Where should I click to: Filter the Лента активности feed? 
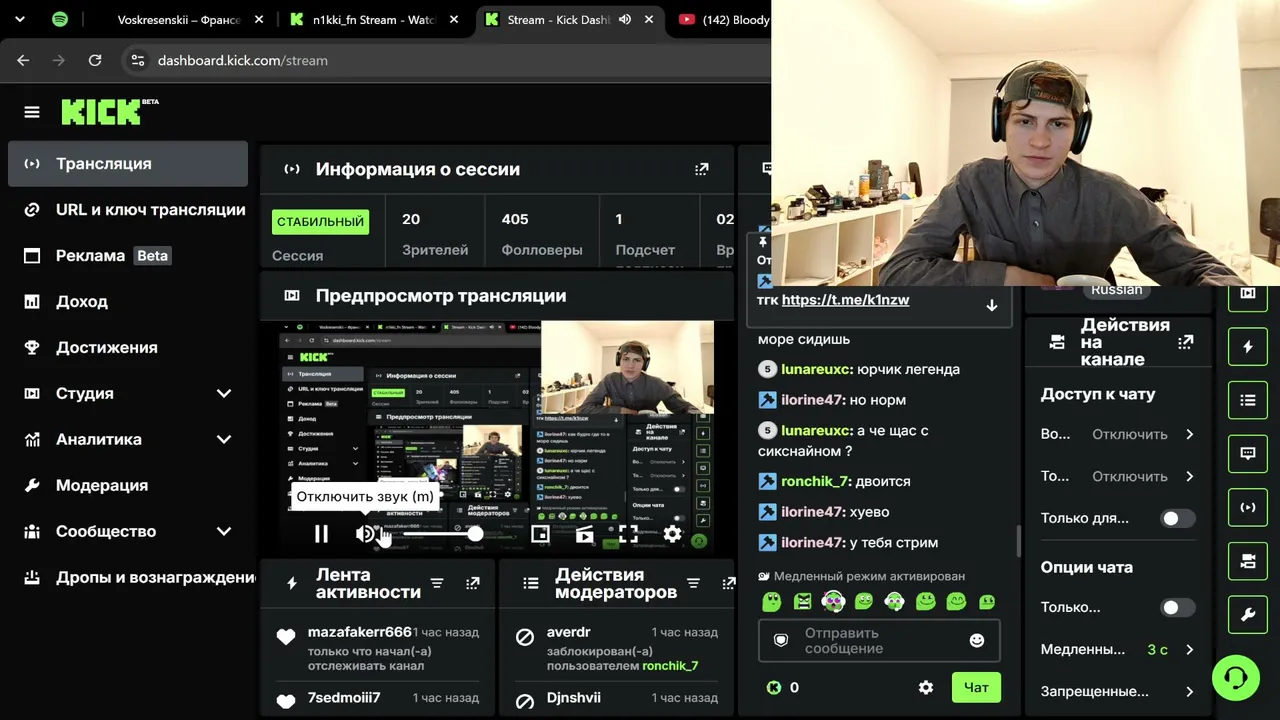tap(437, 583)
